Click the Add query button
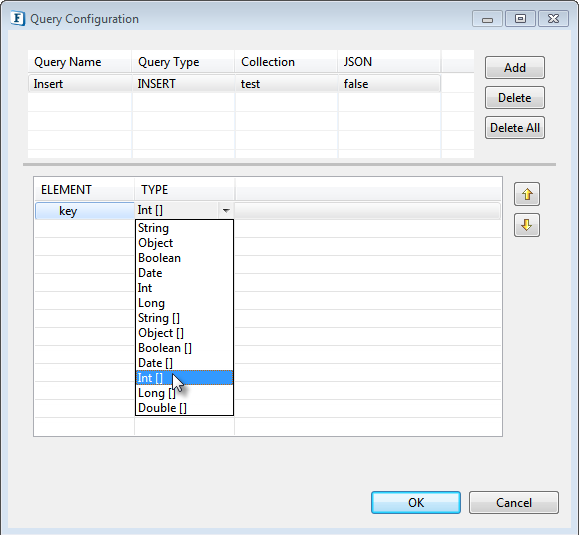This screenshot has width=579, height=535. click(515, 68)
